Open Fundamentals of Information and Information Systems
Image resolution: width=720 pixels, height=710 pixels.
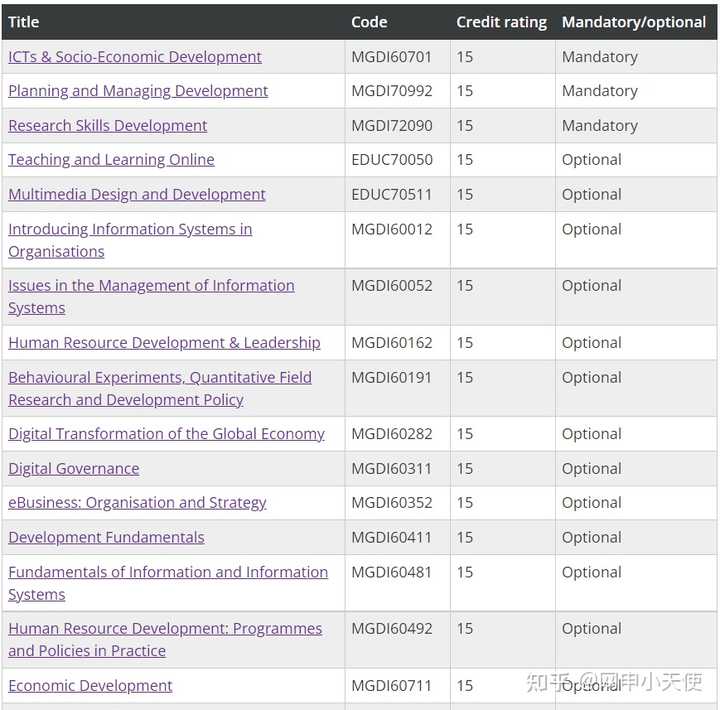point(168,572)
